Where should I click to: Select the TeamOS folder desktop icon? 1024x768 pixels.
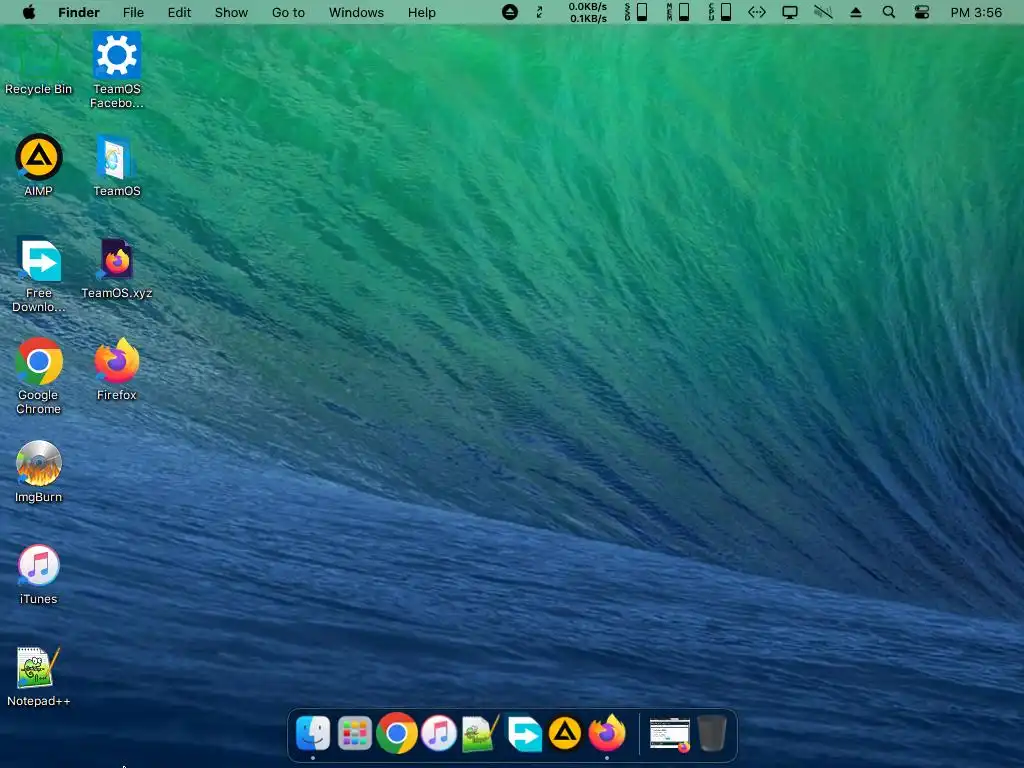(x=117, y=165)
